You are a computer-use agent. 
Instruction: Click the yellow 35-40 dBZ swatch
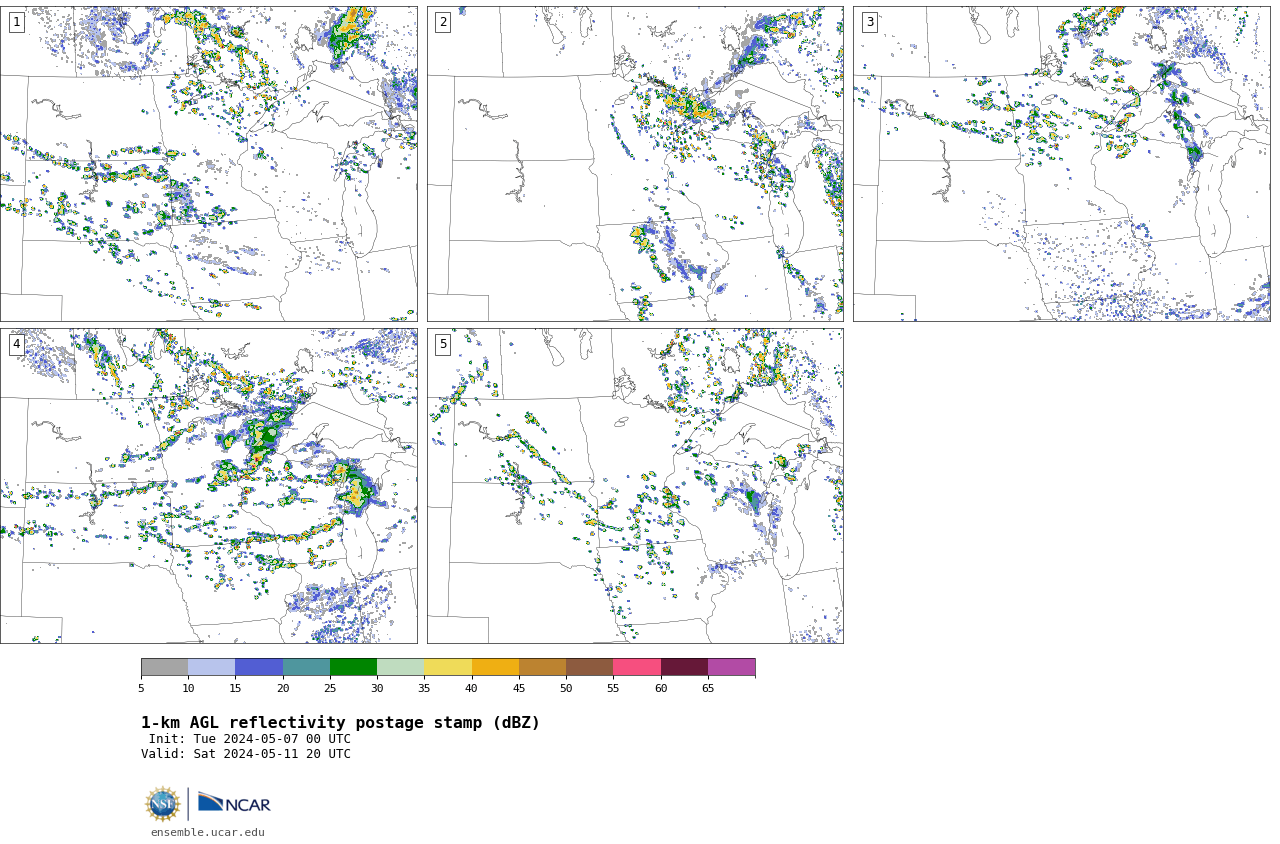[x=448, y=667]
